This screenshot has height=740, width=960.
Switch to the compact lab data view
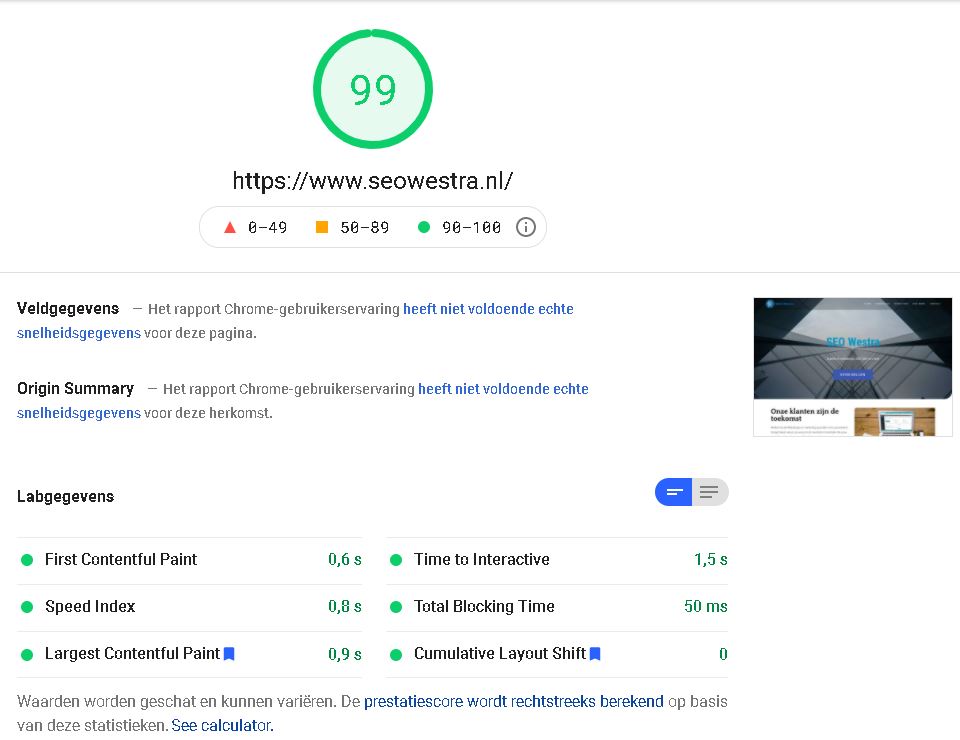[674, 492]
